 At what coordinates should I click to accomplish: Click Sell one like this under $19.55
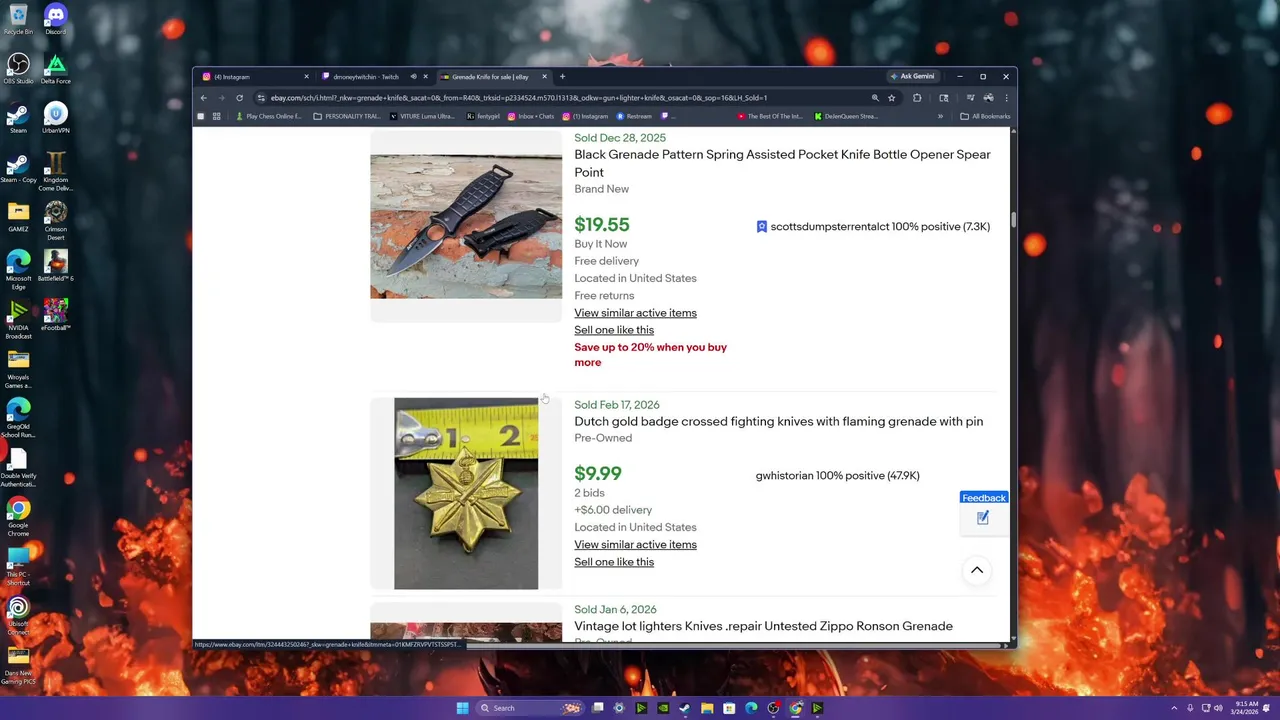click(614, 330)
